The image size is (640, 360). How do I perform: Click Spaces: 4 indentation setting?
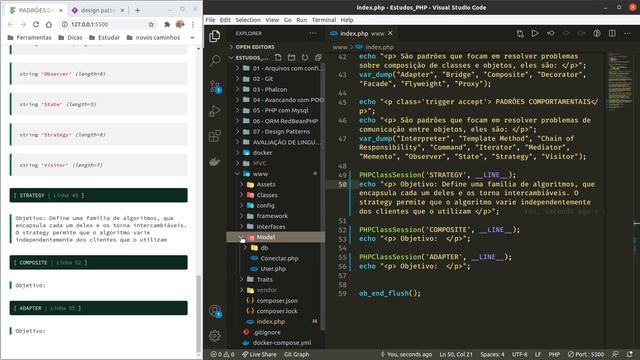pos(492,354)
